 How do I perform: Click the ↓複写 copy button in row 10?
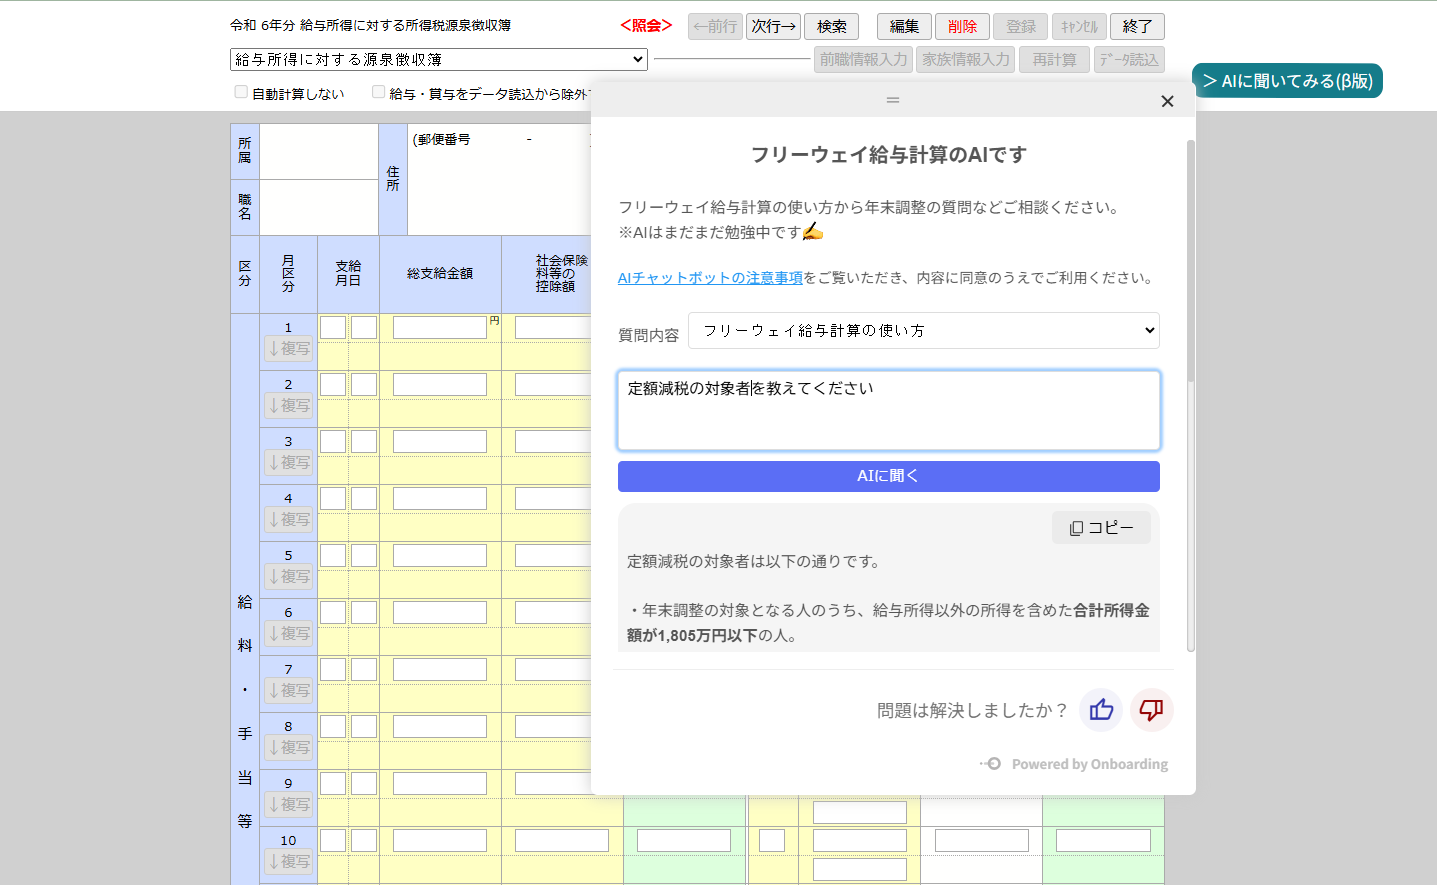pyautogui.click(x=289, y=862)
